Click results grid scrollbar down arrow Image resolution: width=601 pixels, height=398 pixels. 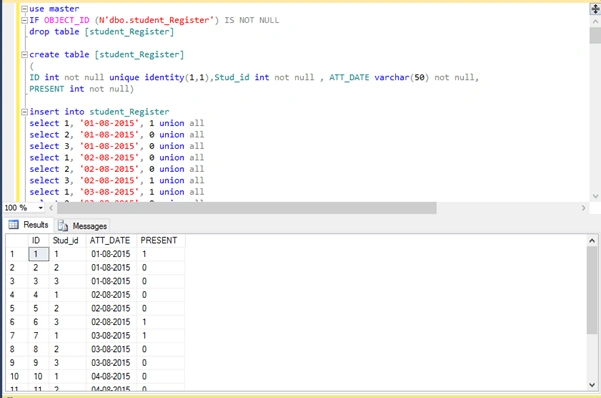pos(592,385)
